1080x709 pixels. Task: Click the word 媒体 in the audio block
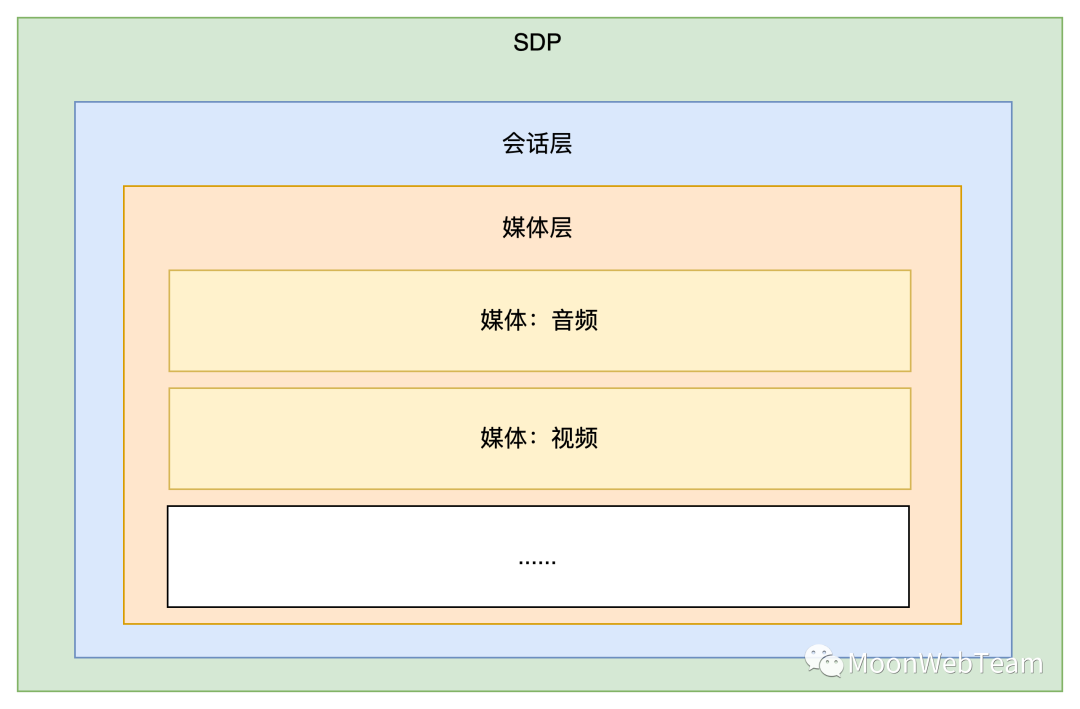pos(503,321)
